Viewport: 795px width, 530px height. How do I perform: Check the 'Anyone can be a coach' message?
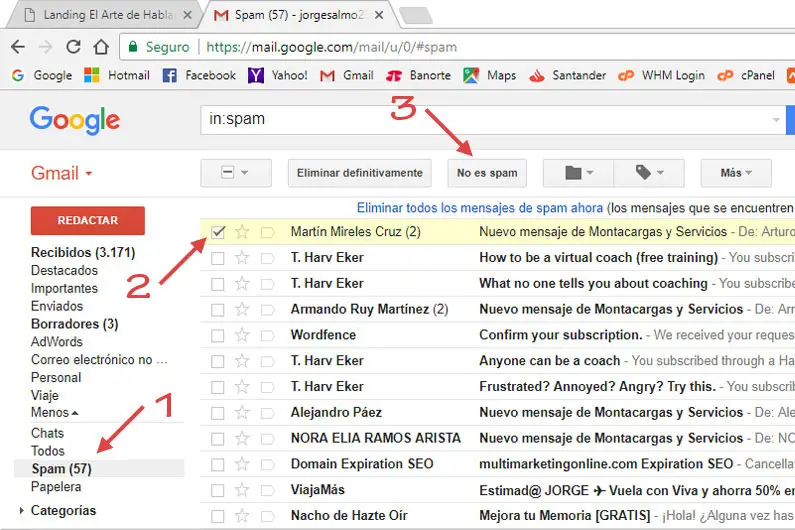pos(218,362)
